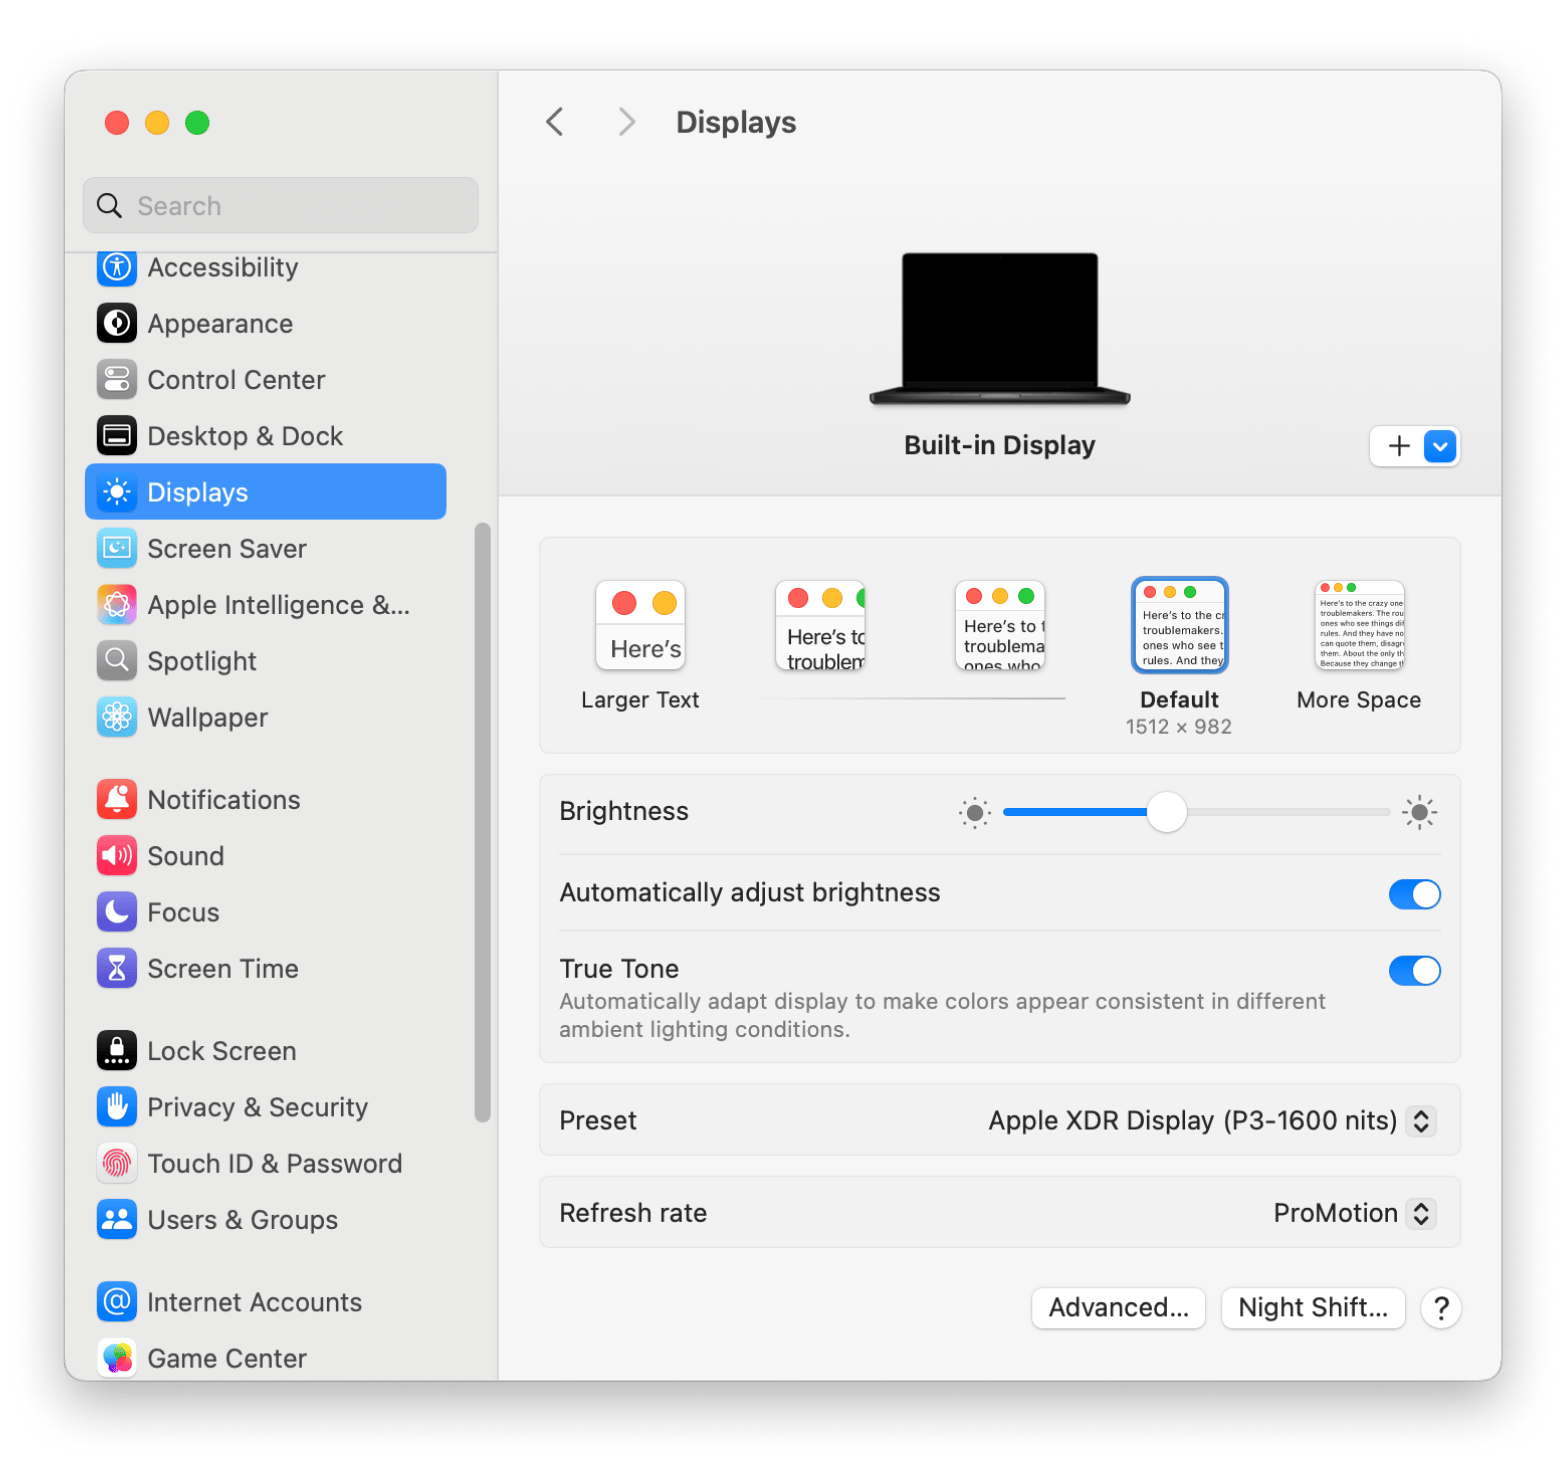Open the Notifications bell icon
Image resolution: width=1568 pixels, height=1474 pixels.
(x=117, y=799)
